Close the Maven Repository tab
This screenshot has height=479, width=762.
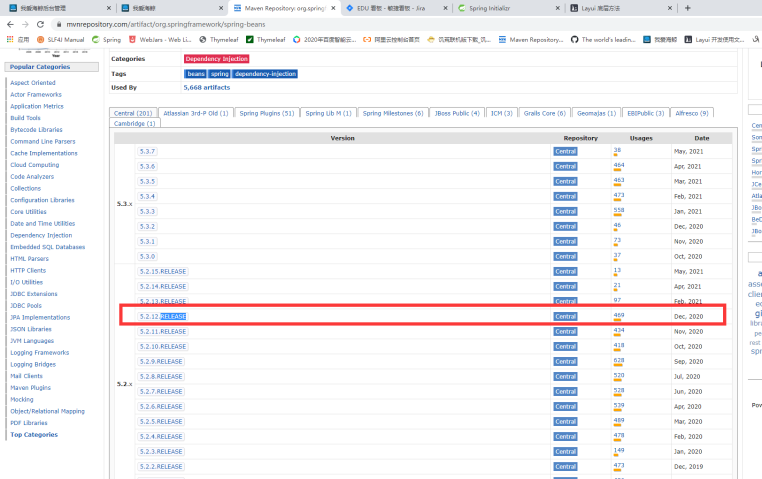333,8
